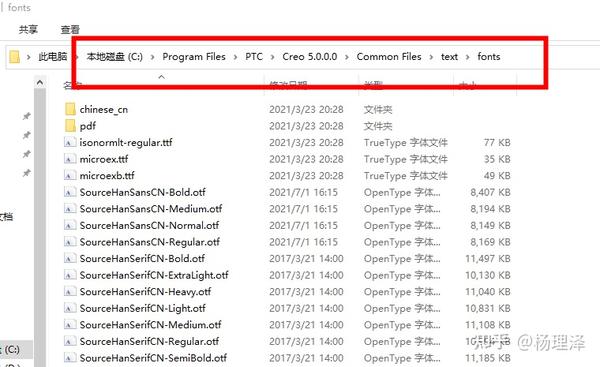Select file name SourceHanSerifCN-Regular.otf
The height and width of the screenshot is (367, 600).
pos(149,341)
